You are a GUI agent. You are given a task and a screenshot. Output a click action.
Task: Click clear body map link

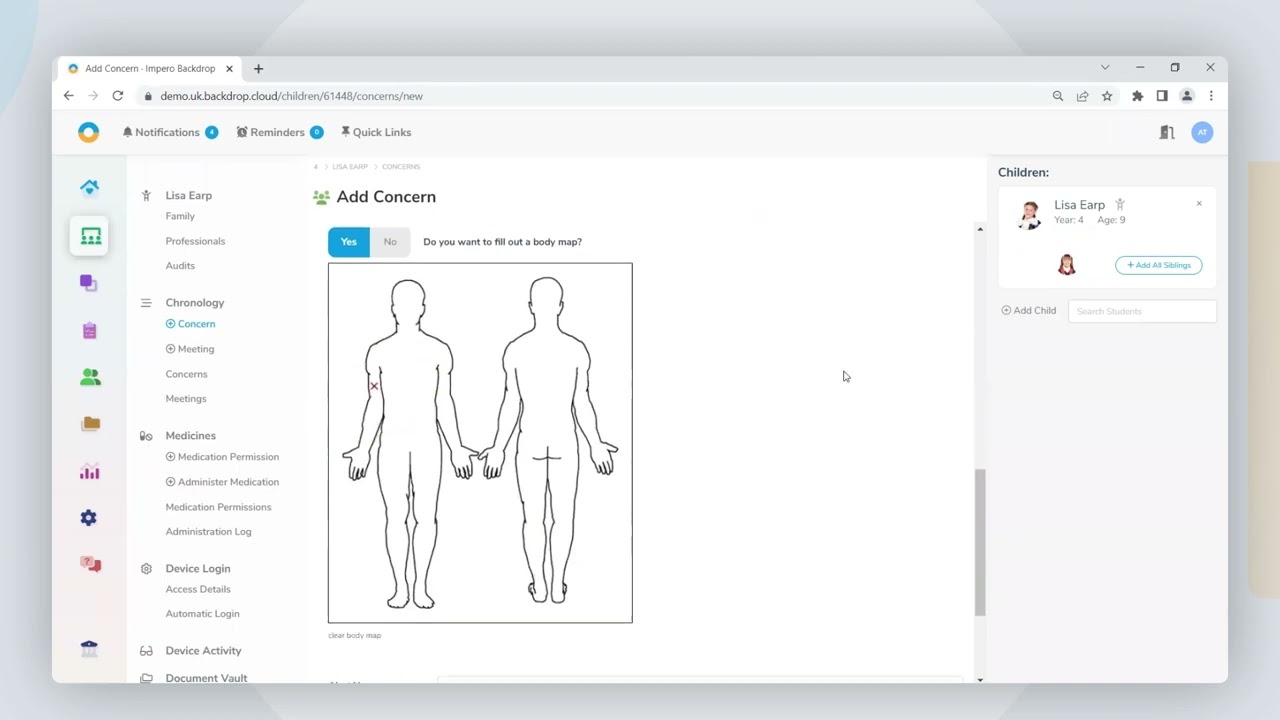(x=354, y=635)
